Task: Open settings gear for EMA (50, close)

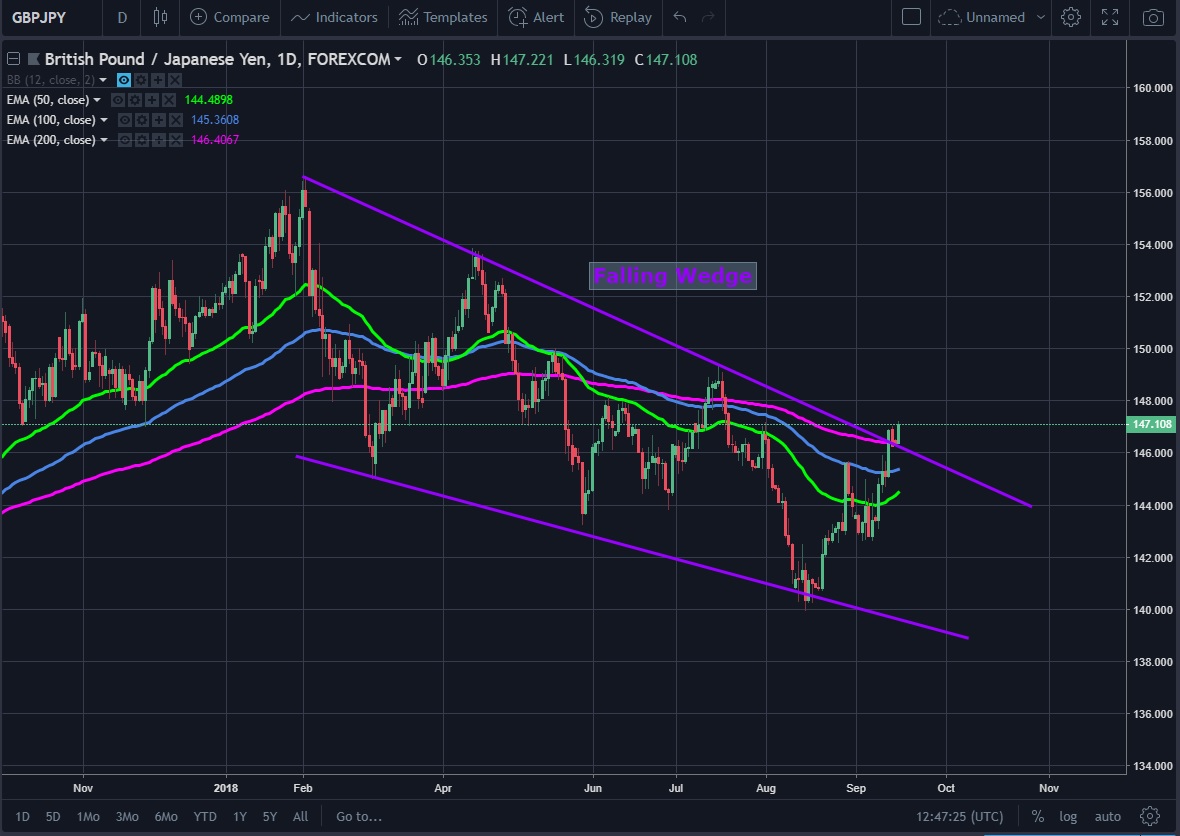Action: click(133, 100)
